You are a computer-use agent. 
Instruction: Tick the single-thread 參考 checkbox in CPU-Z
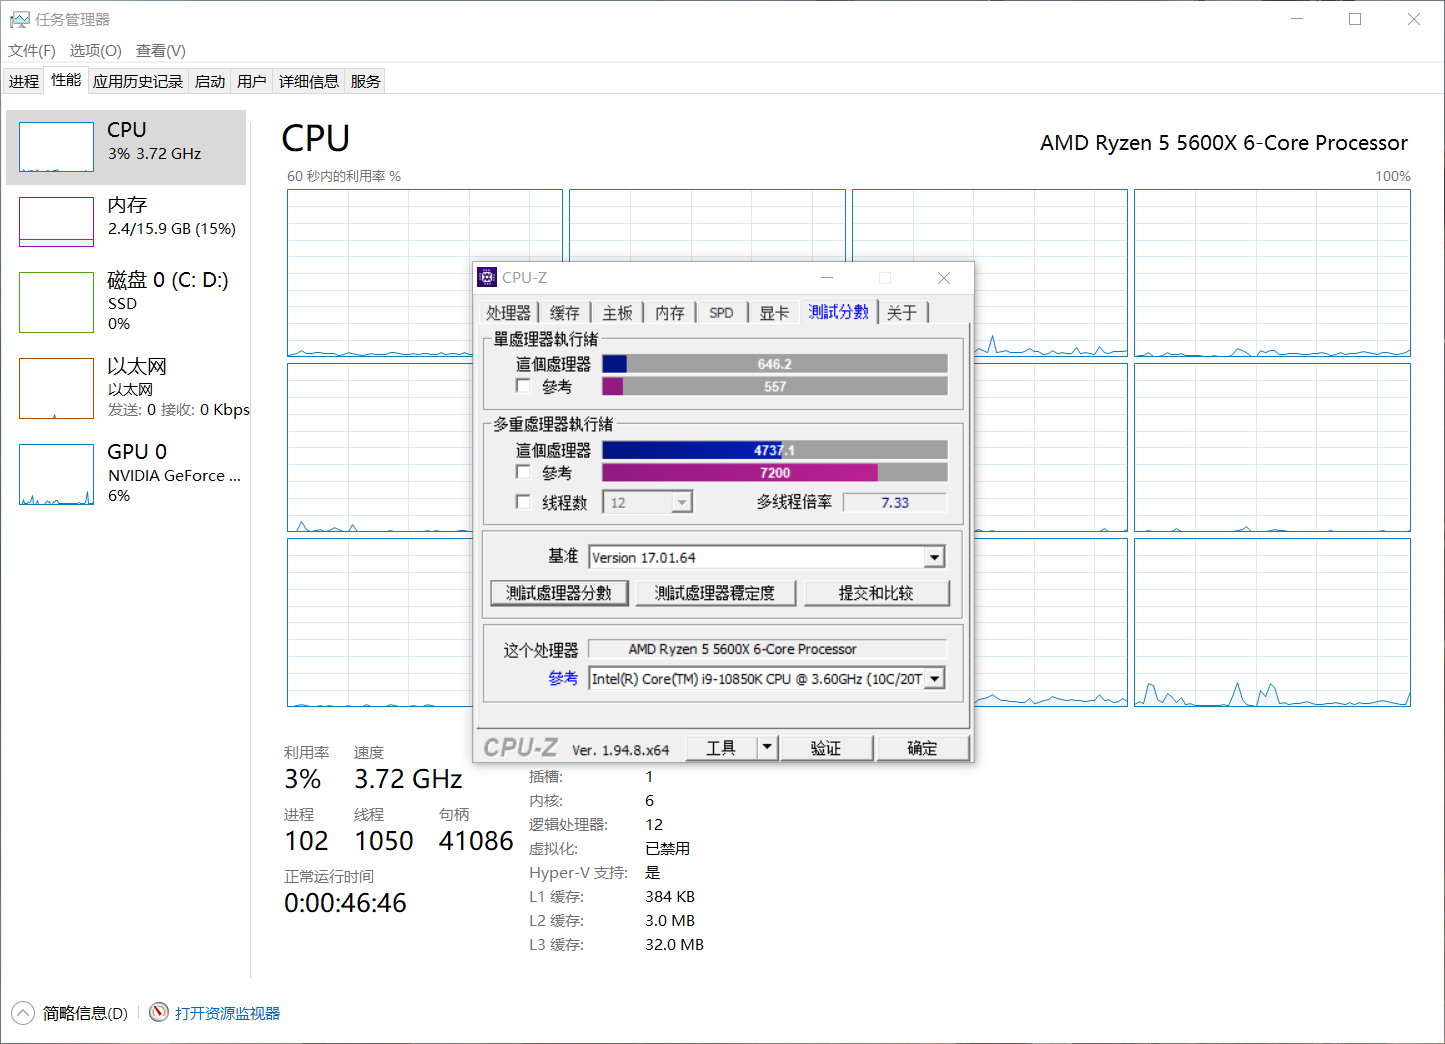523,386
